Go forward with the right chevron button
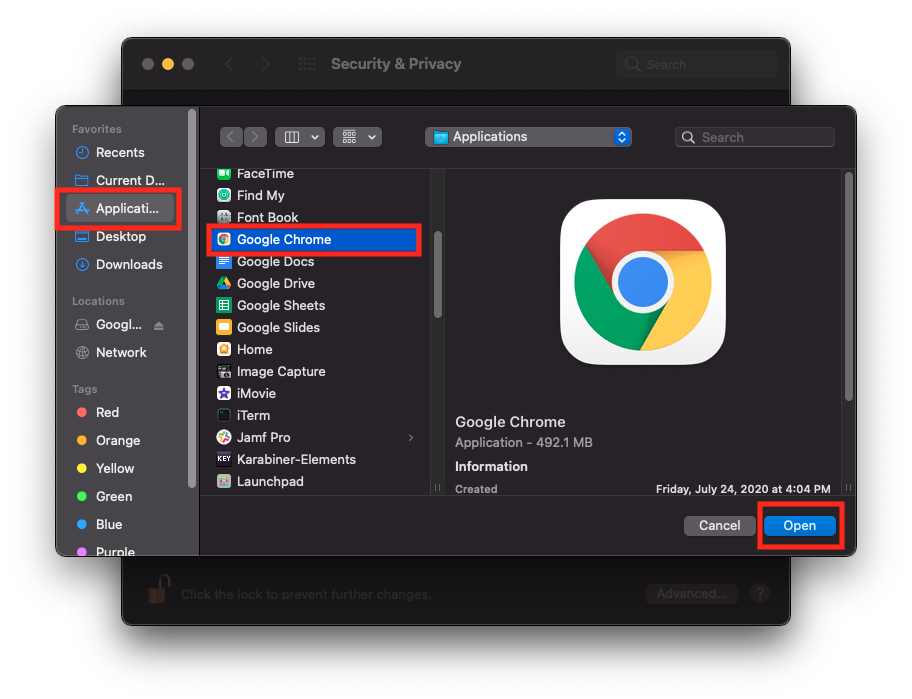 coord(255,137)
